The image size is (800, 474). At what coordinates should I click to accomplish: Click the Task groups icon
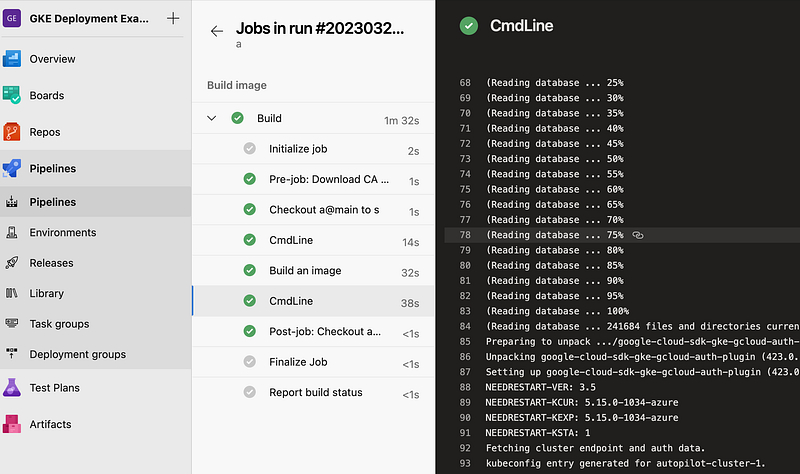pos(12,323)
